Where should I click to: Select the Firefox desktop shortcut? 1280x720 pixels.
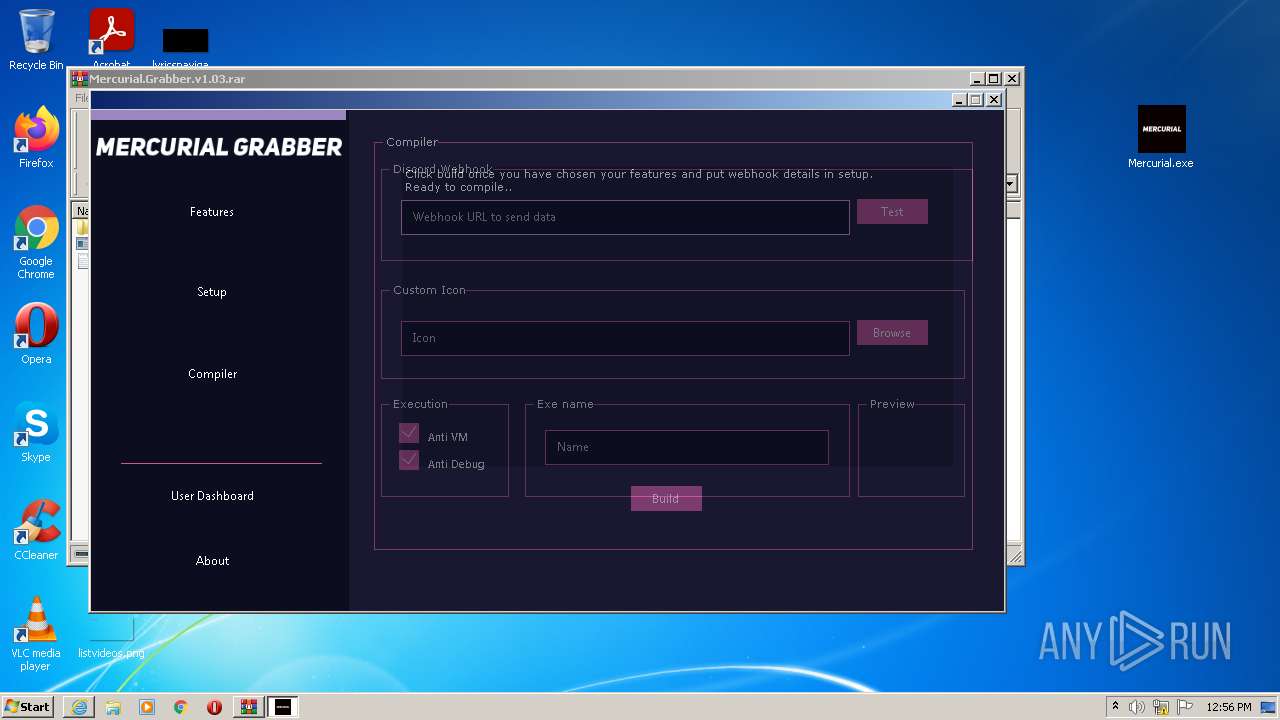click(x=36, y=139)
